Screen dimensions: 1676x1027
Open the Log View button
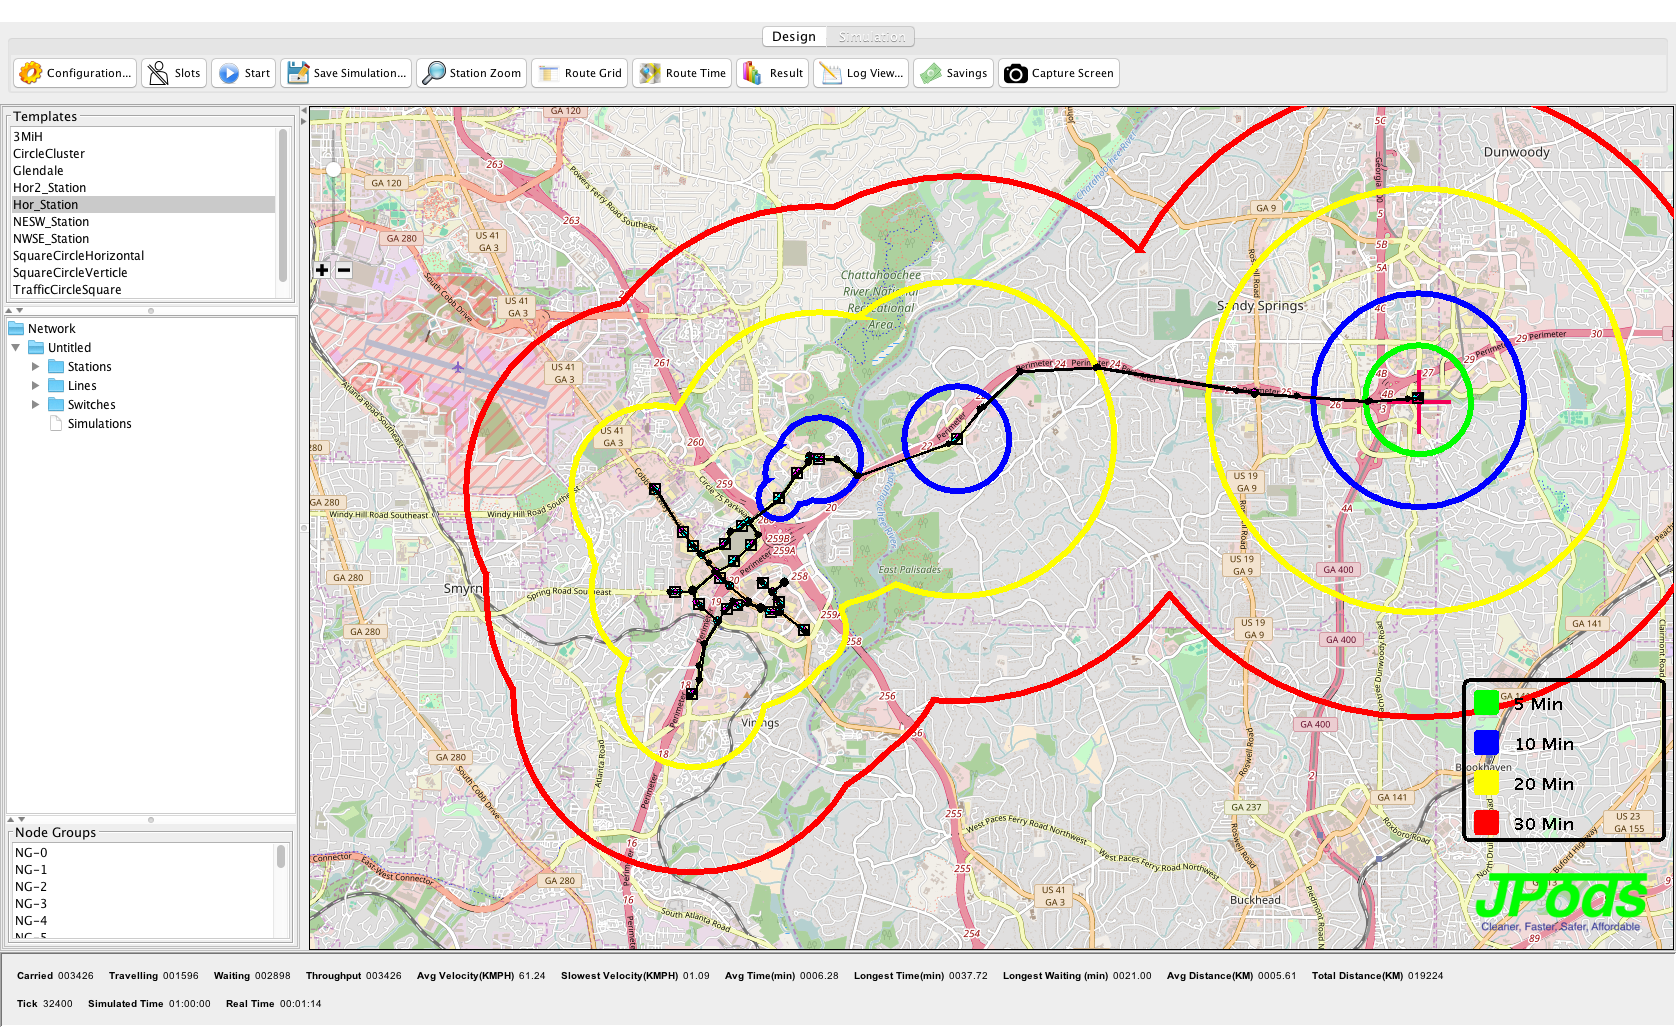coord(862,73)
